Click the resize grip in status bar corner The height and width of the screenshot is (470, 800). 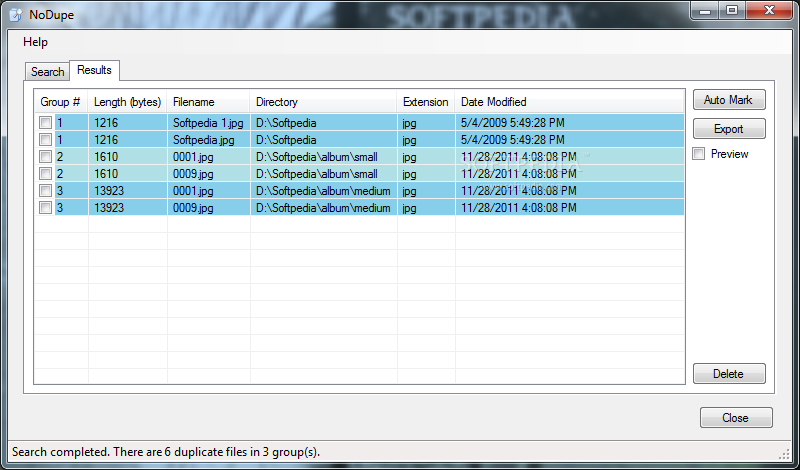click(x=785, y=454)
